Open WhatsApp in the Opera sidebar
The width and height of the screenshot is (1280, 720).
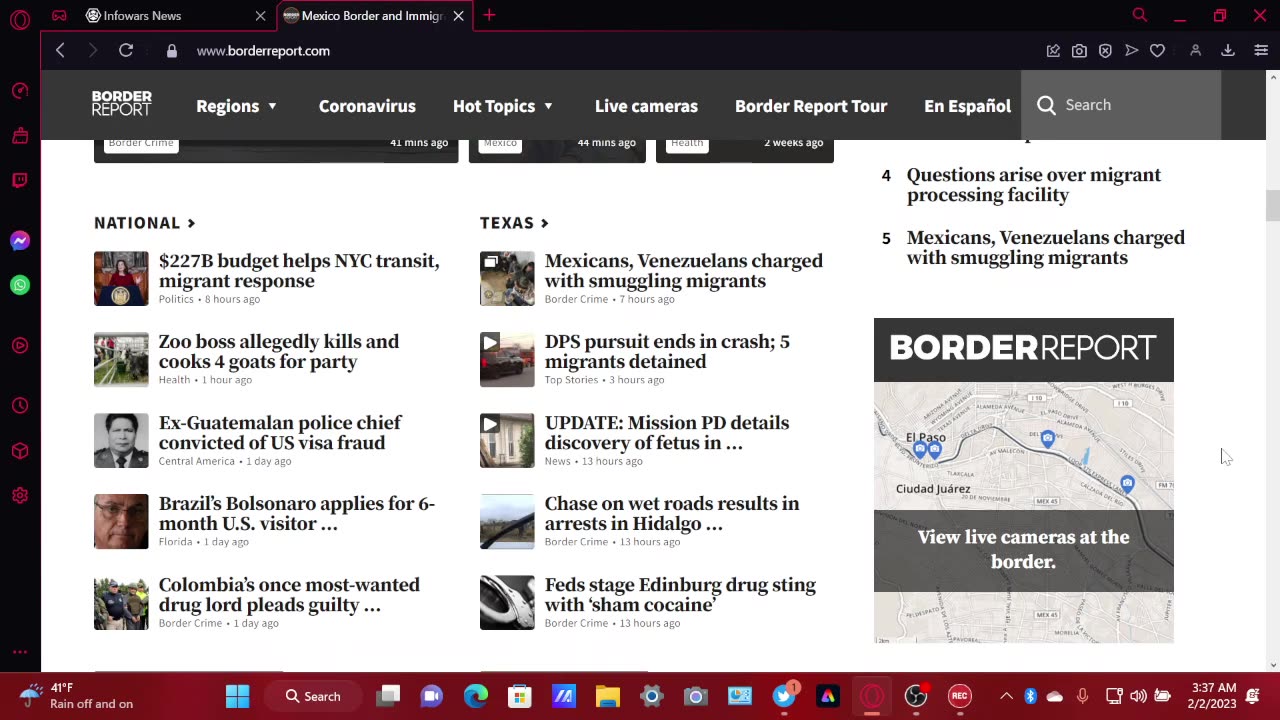pyautogui.click(x=20, y=285)
